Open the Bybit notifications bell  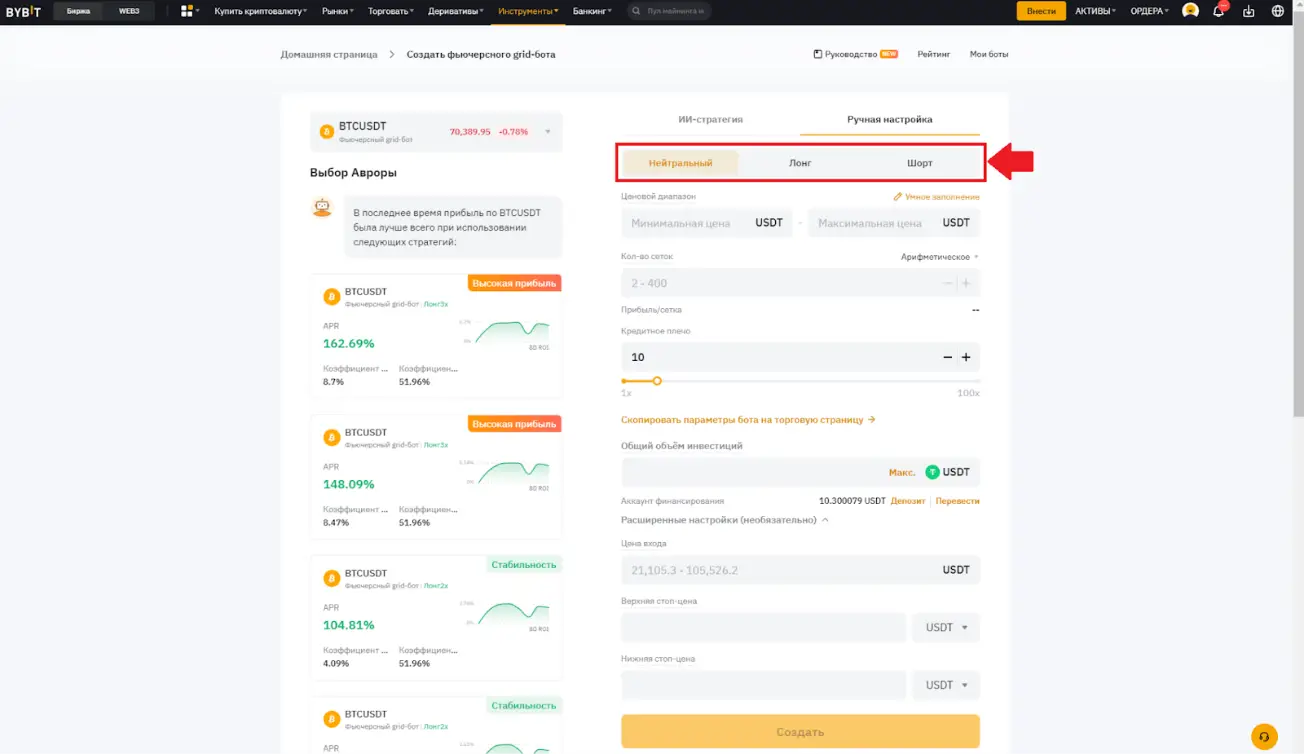tap(1218, 11)
